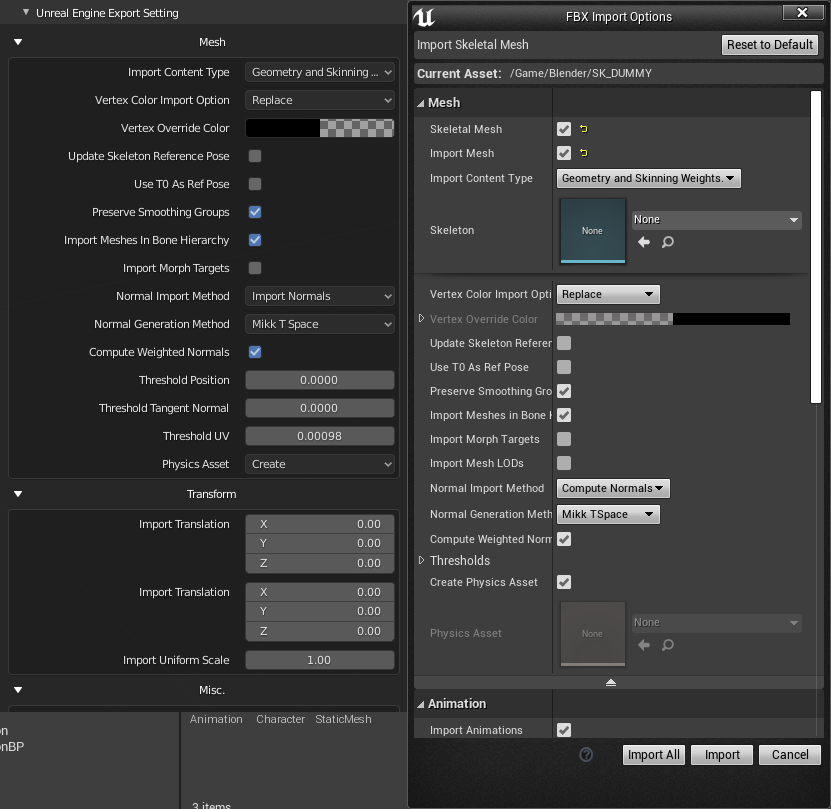Pick the Vertex Override Color swatch
Viewport: 831px width, 809px height.
pyautogui.click(x=319, y=128)
